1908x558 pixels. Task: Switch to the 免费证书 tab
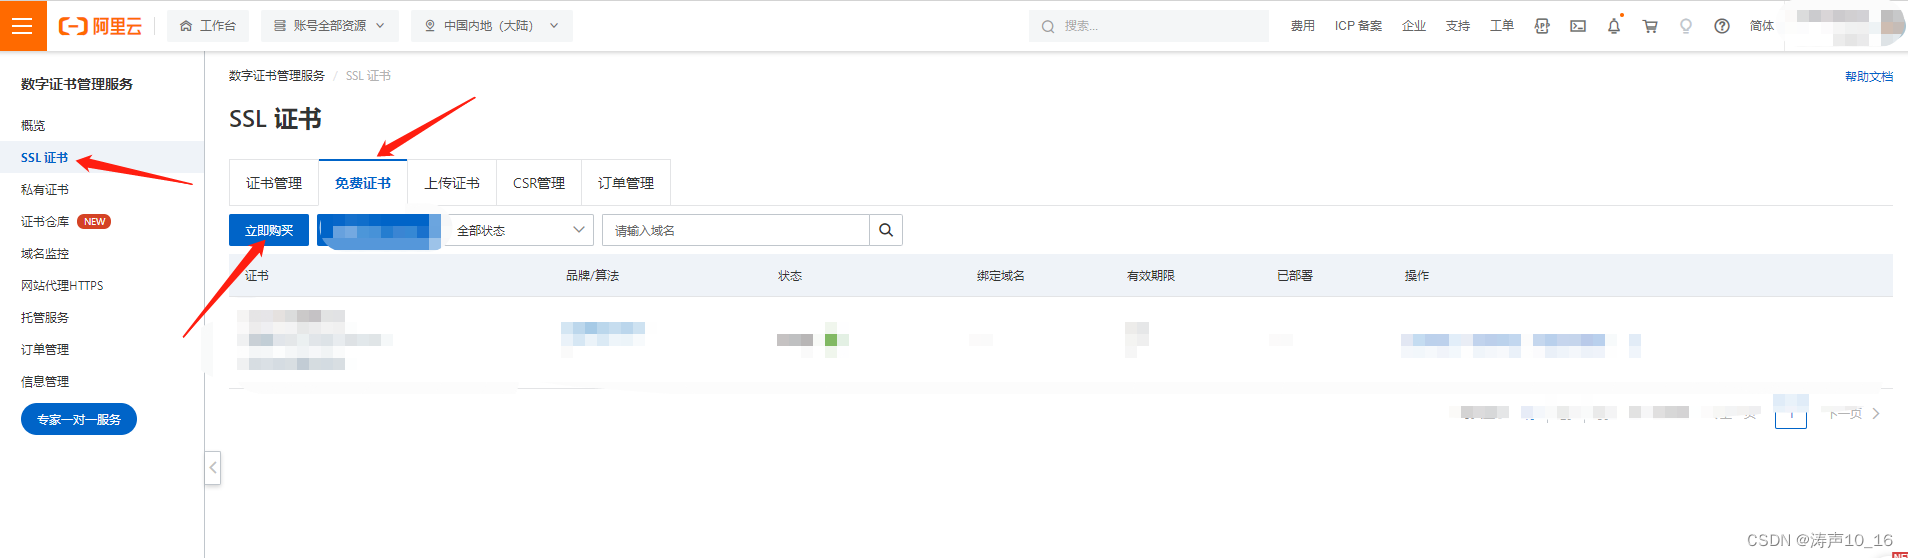tap(363, 183)
